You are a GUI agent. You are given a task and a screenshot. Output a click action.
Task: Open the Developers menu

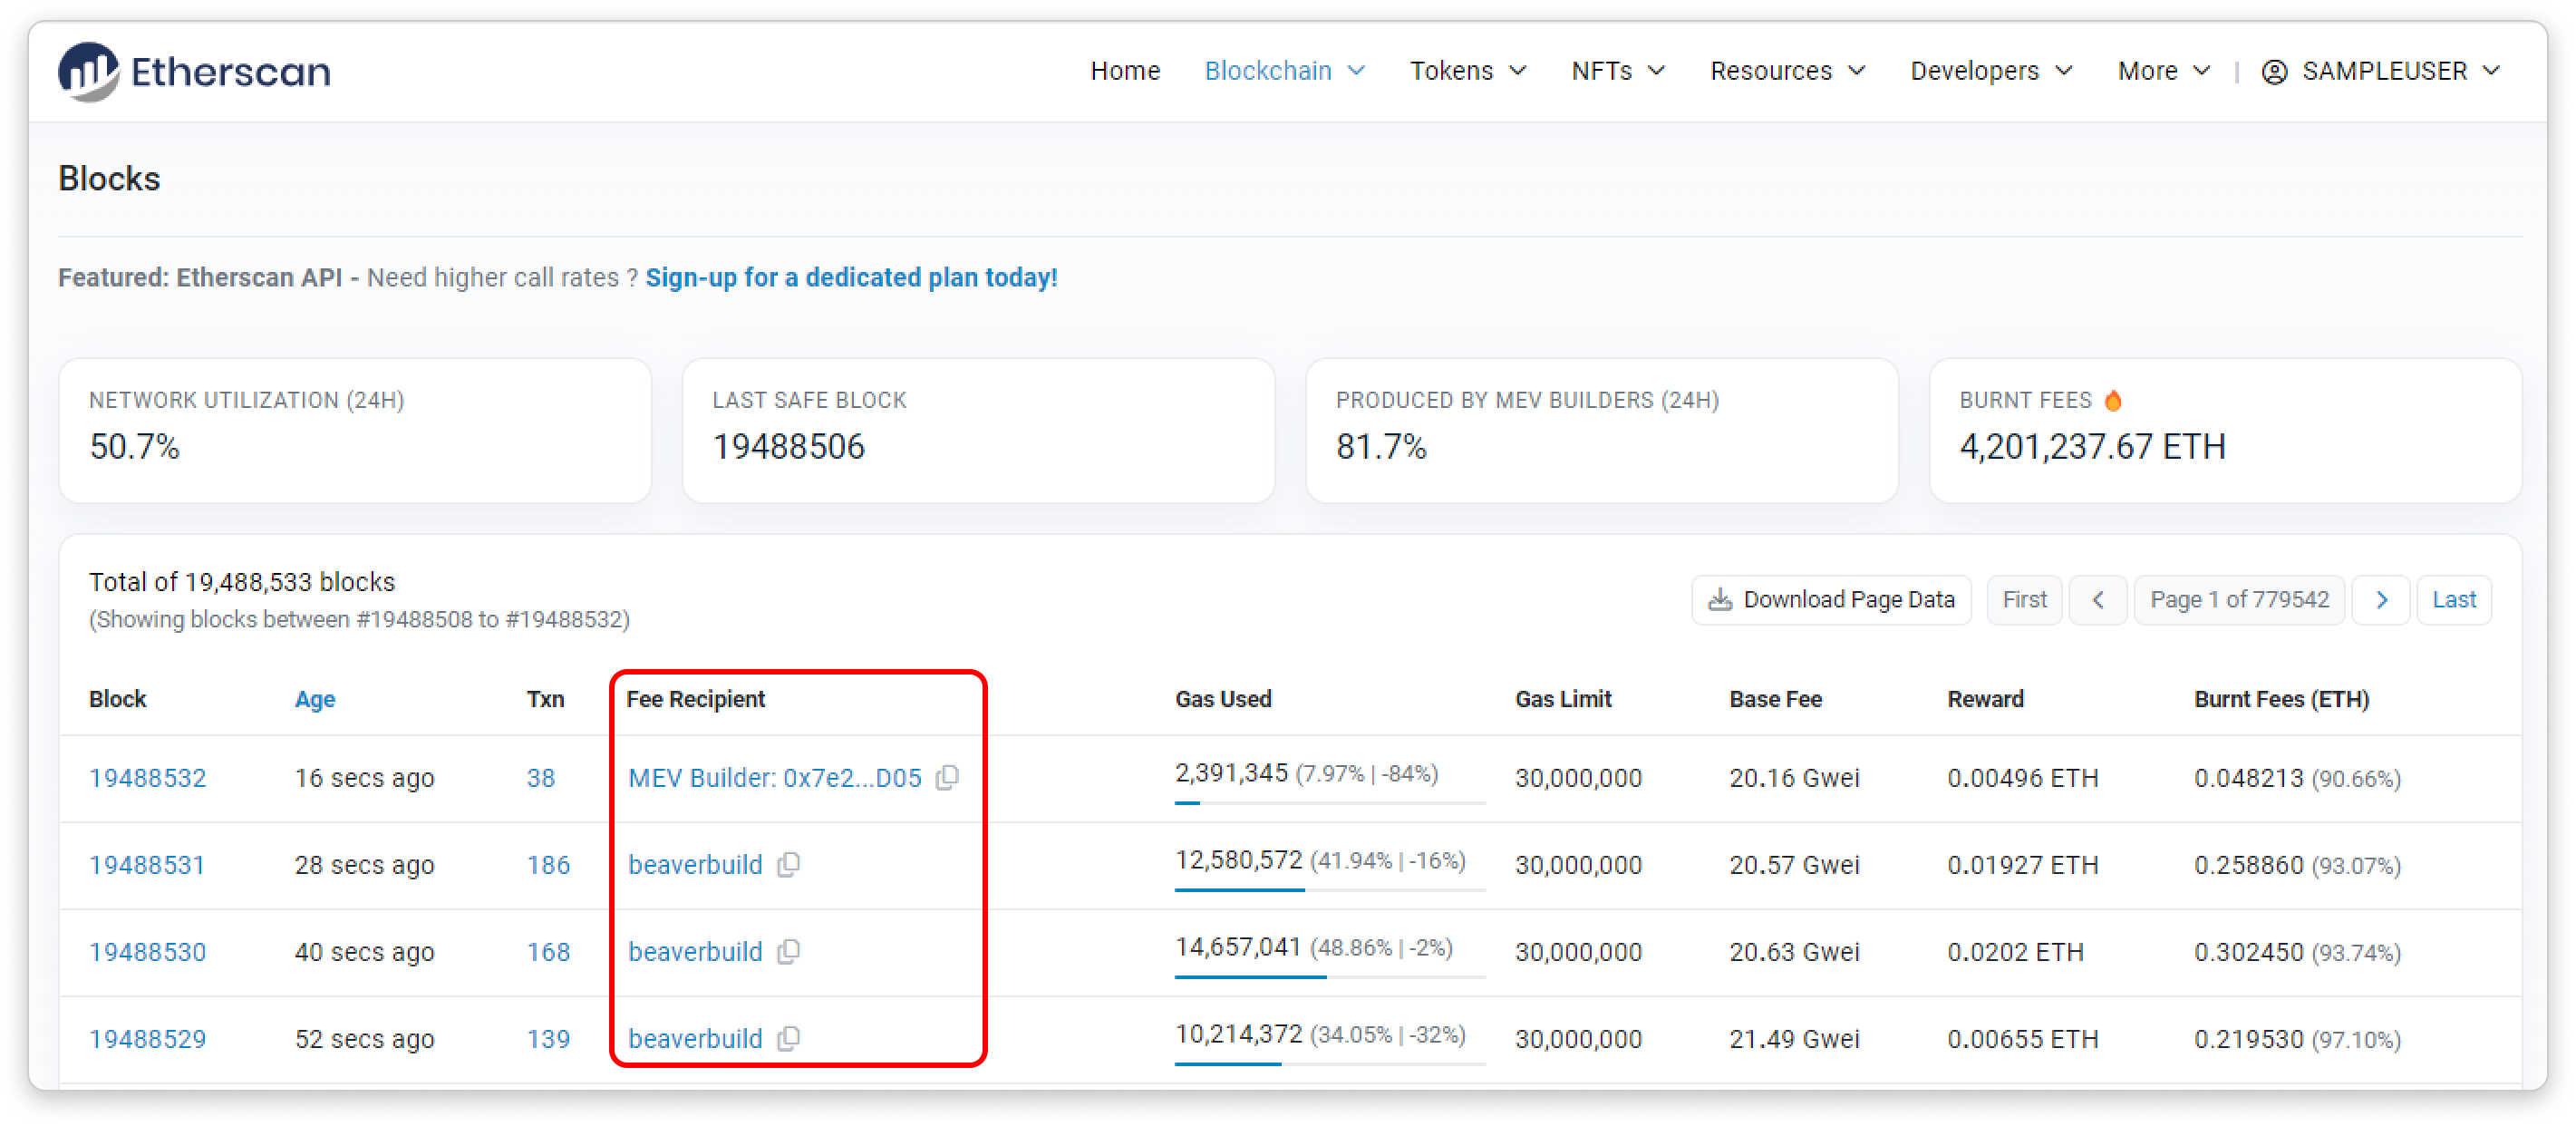(x=1990, y=71)
